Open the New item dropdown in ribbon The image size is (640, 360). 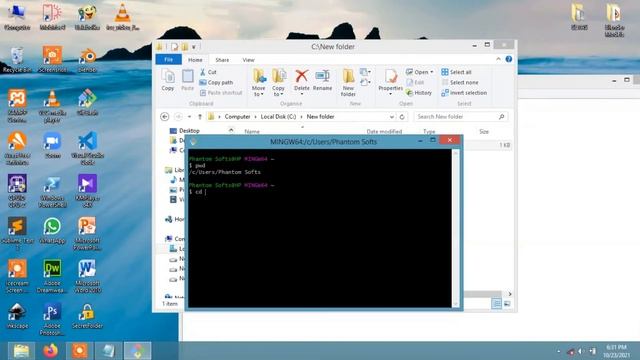(365, 72)
